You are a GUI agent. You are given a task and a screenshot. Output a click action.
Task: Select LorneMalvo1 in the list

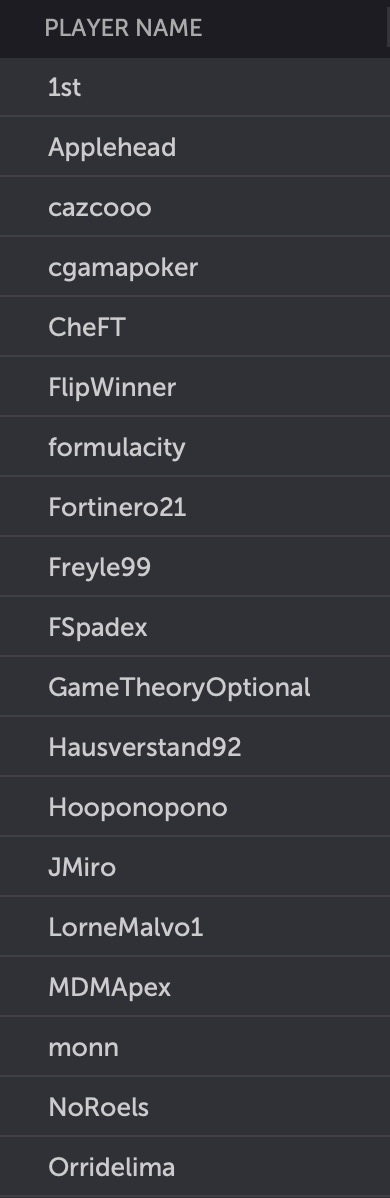[x=195, y=927]
